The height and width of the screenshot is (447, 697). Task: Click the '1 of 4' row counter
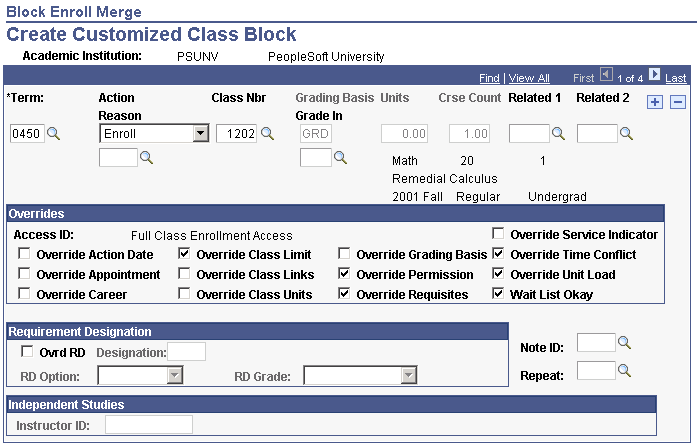[630, 79]
